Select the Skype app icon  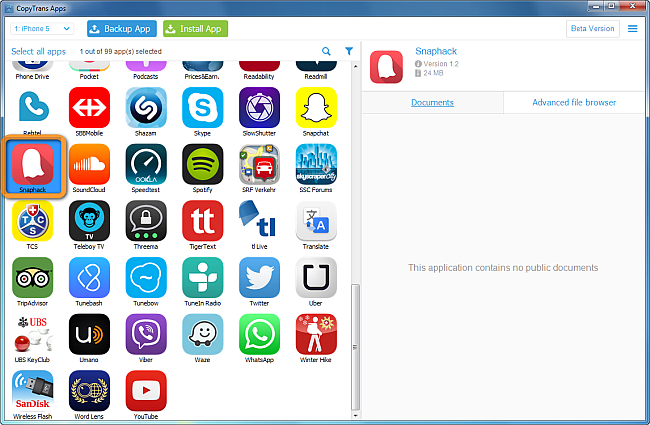(x=202, y=107)
